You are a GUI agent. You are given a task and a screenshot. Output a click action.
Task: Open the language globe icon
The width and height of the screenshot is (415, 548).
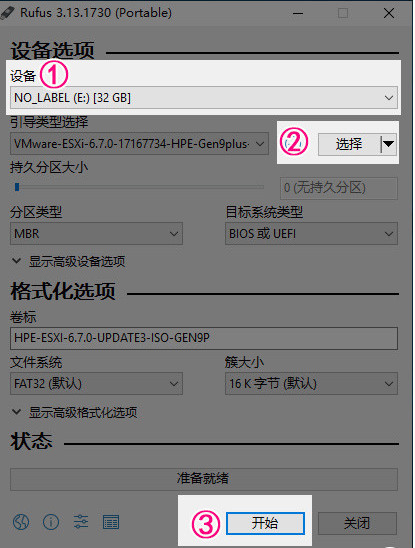point(21,522)
